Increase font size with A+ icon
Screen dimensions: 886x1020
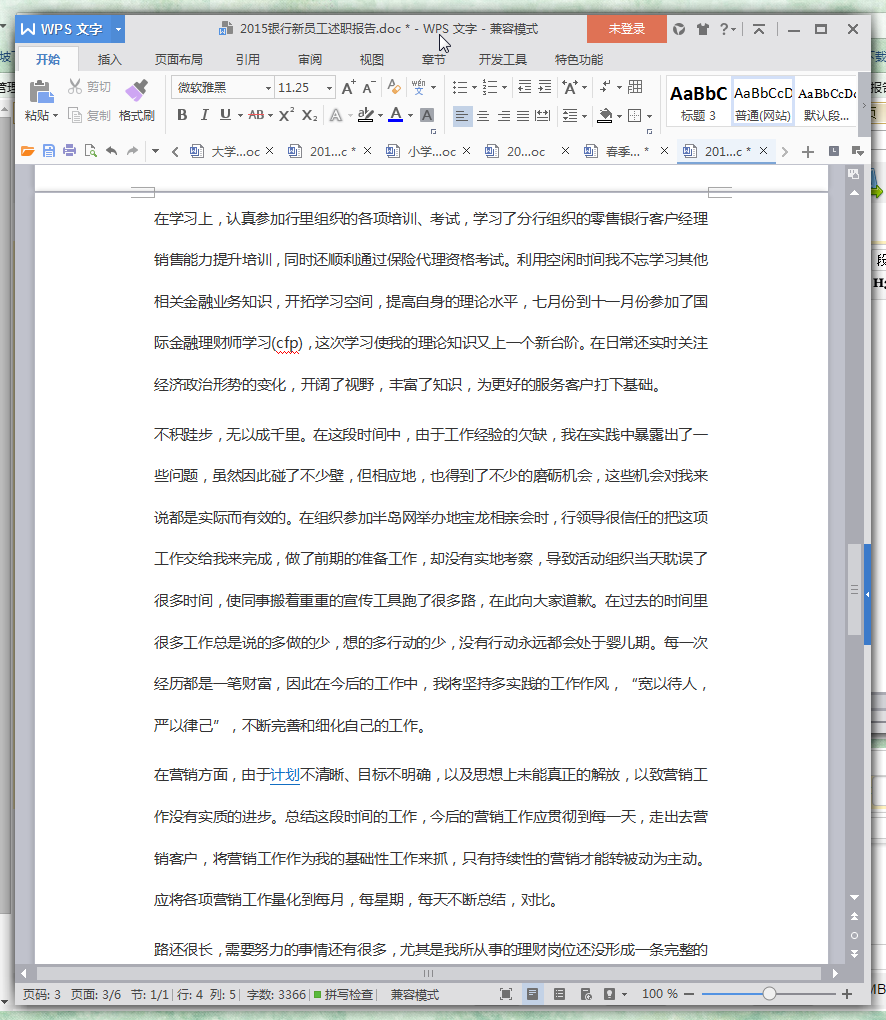click(x=347, y=87)
